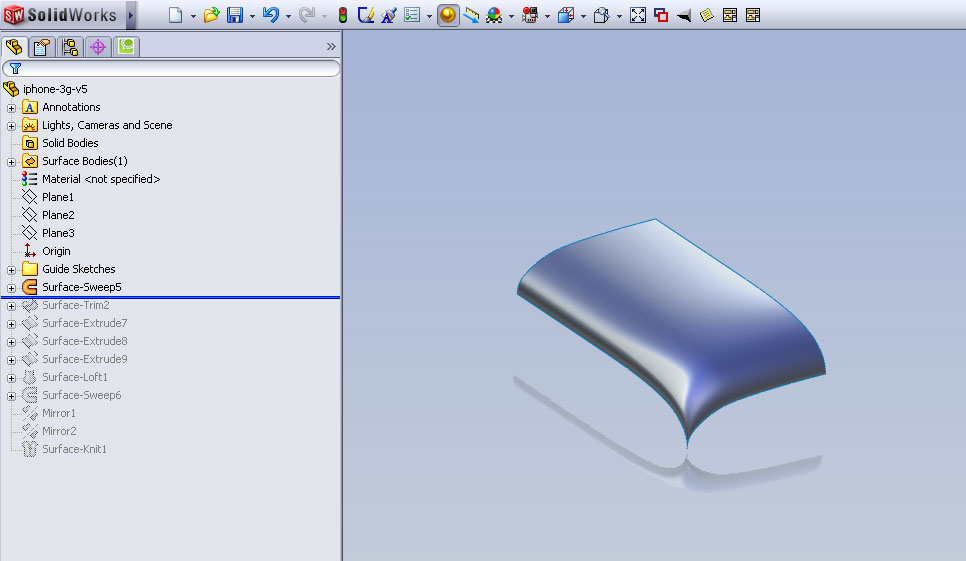Expand suppressed Surface-Trim2 feature
966x561 pixels.
pyautogui.click(x=11, y=306)
